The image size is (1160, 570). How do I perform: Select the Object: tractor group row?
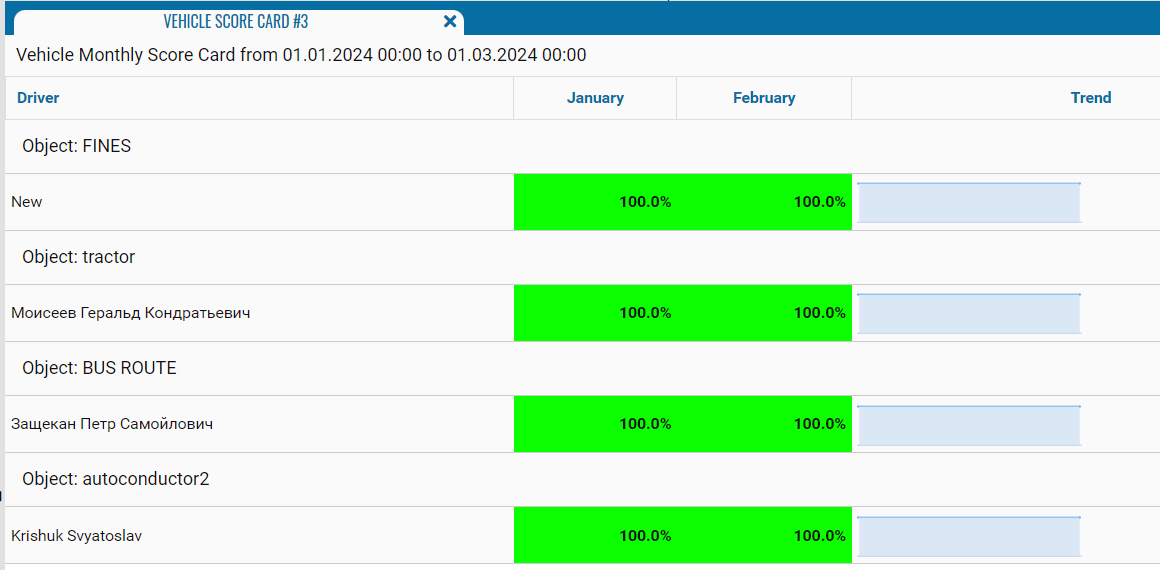tap(79, 257)
